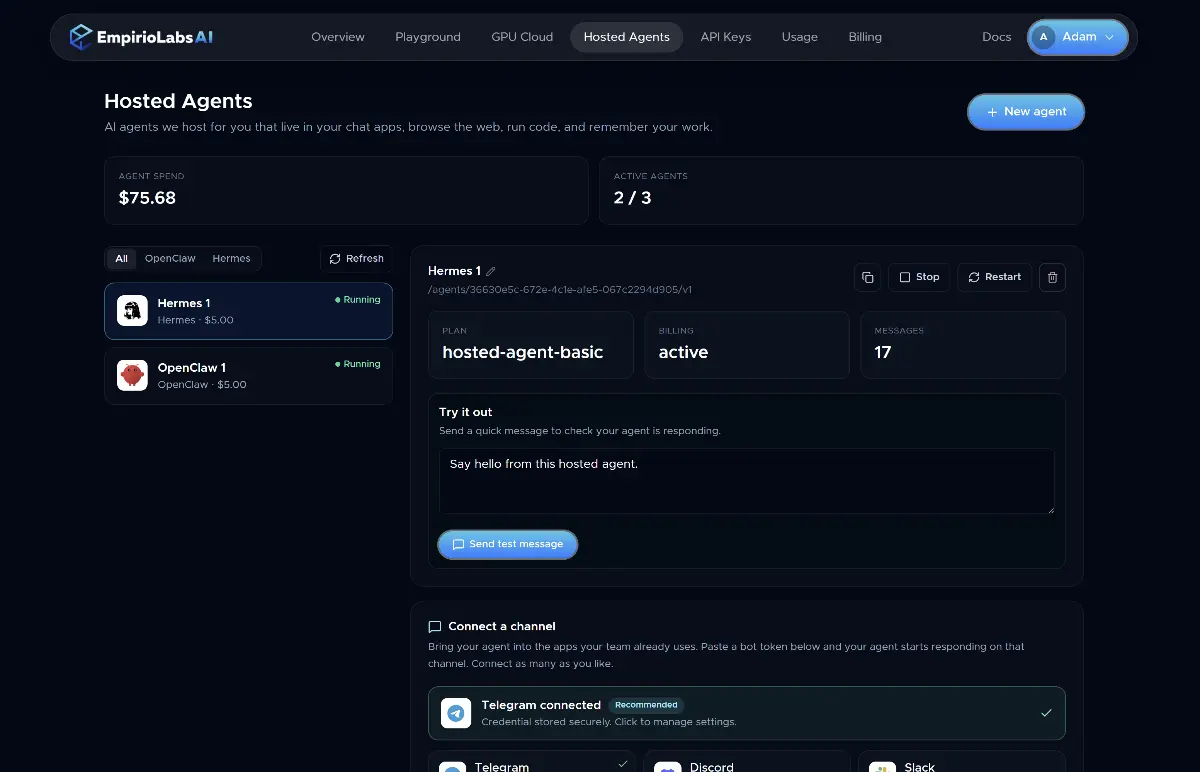Filter agents by Hermes
Screen dimensions: 1200x772
coord(231,259)
